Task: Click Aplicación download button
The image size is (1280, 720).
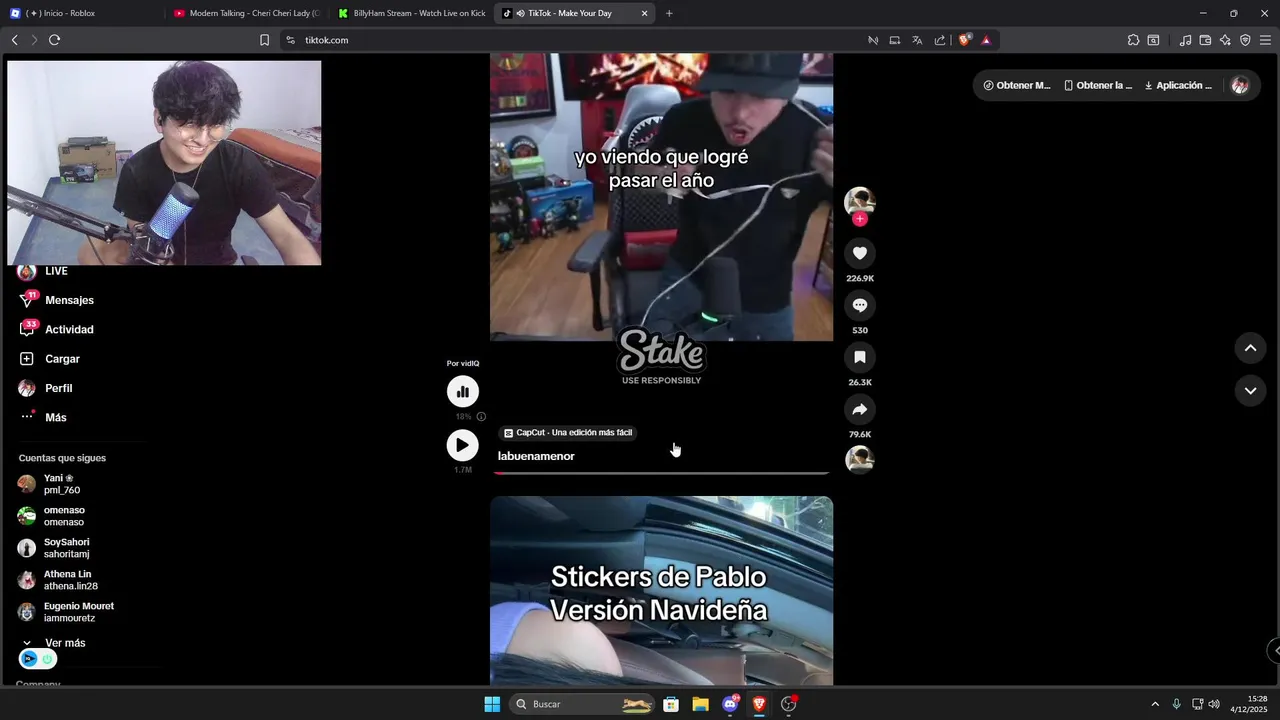Action: click(x=1178, y=85)
